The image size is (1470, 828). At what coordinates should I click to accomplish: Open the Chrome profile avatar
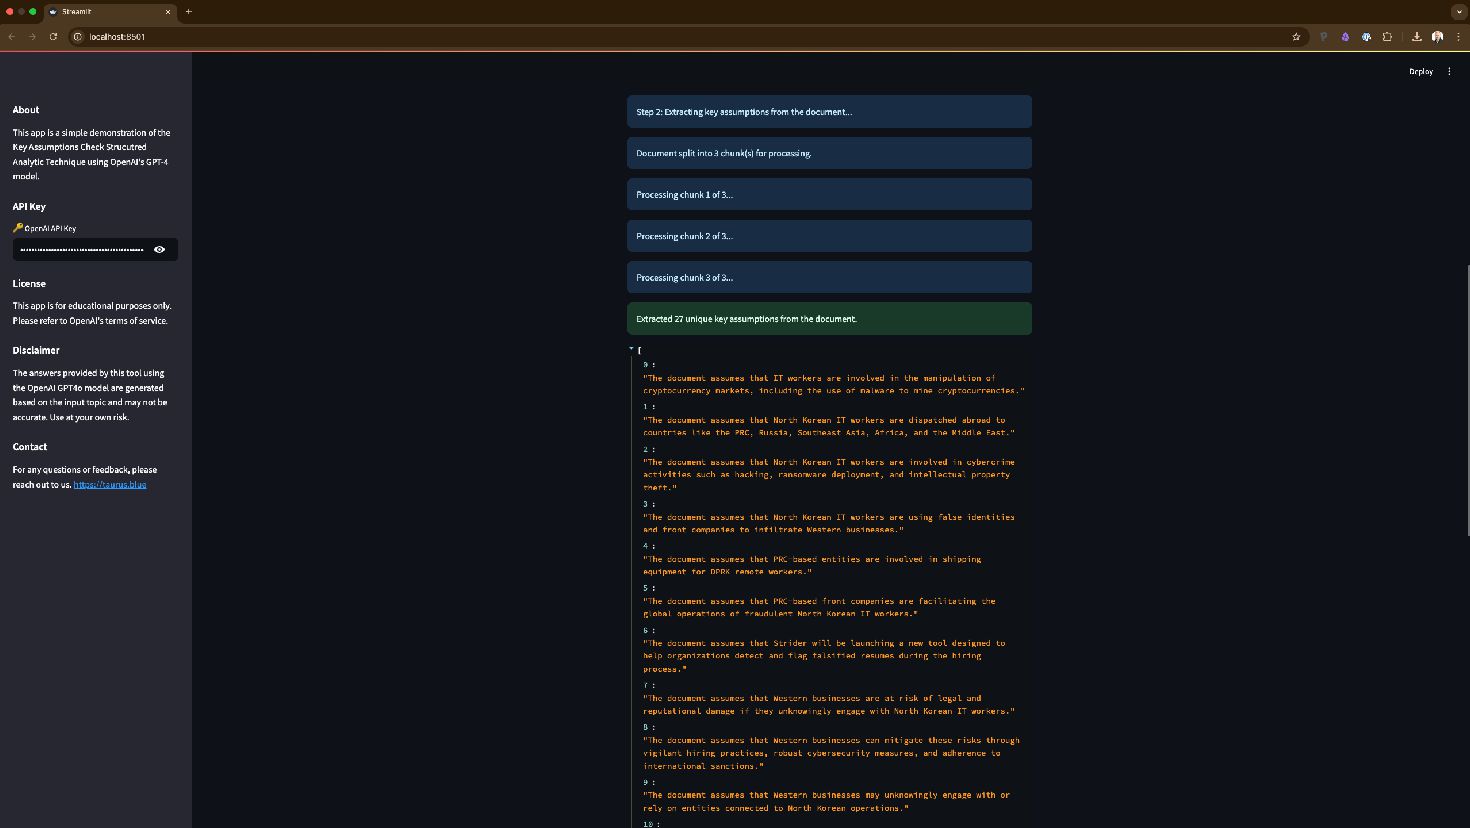(x=1437, y=37)
